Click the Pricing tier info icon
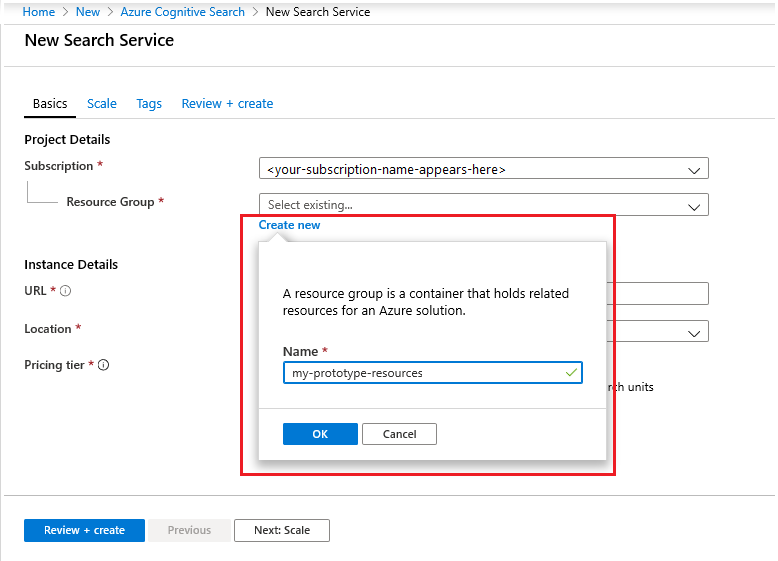The width and height of the screenshot is (778, 561). (103, 365)
